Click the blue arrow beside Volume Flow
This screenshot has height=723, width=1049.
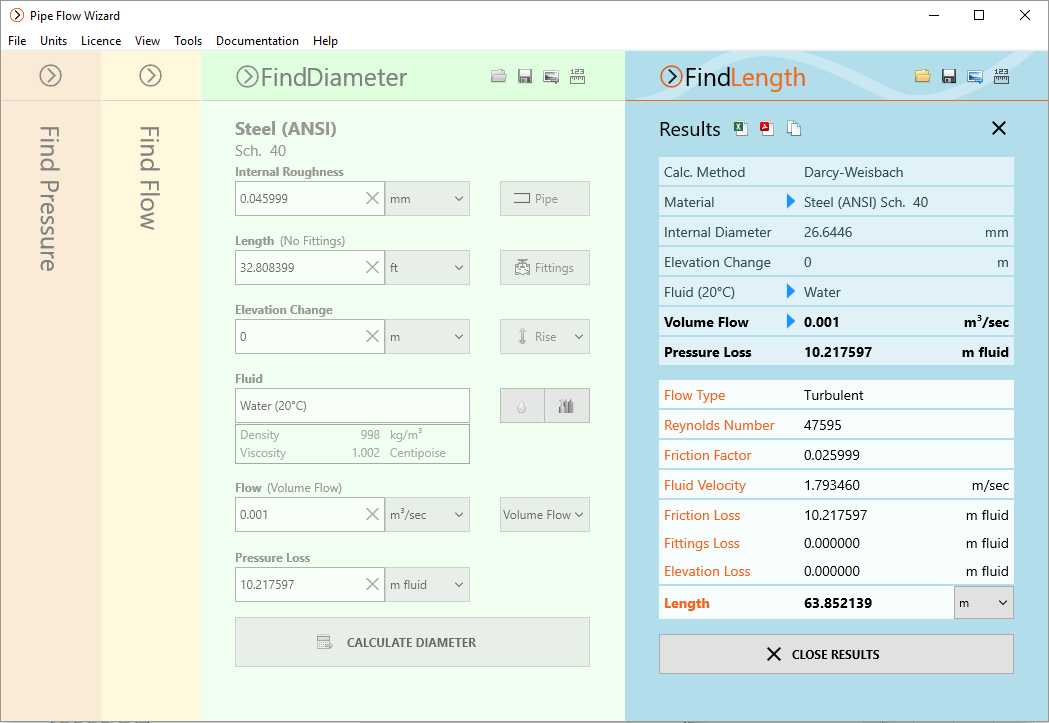click(790, 322)
